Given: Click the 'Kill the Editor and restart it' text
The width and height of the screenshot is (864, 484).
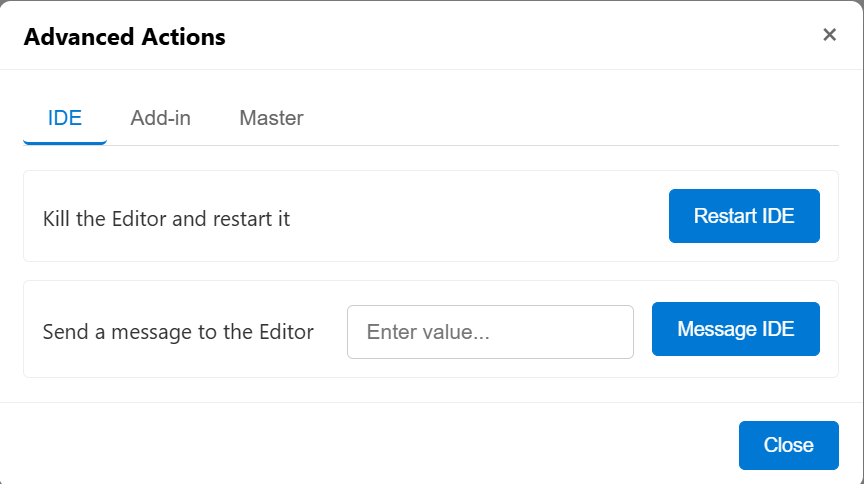Looking at the screenshot, I should [x=166, y=218].
